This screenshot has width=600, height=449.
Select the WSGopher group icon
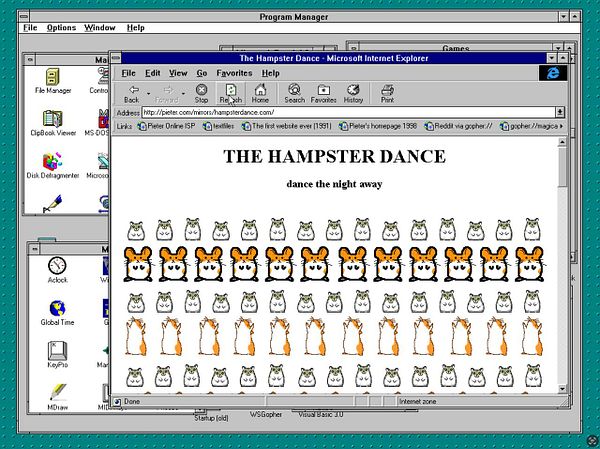tap(266, 414)
